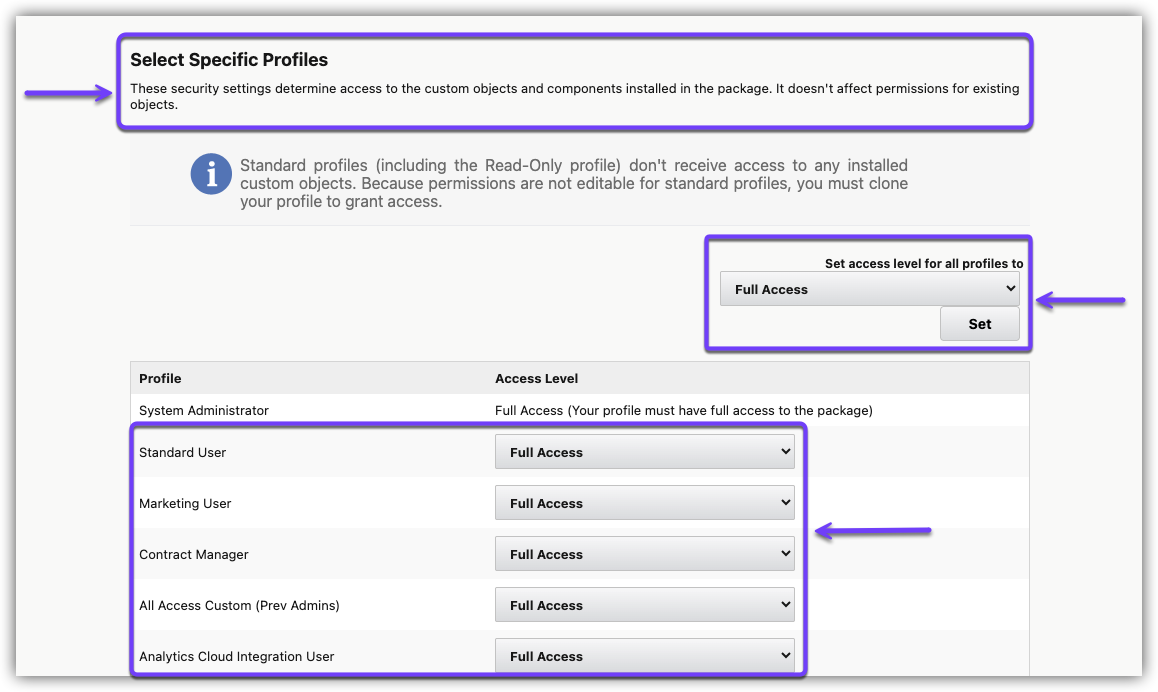Click the purple arrow pointing at the heading

click(x=69, y=94)
